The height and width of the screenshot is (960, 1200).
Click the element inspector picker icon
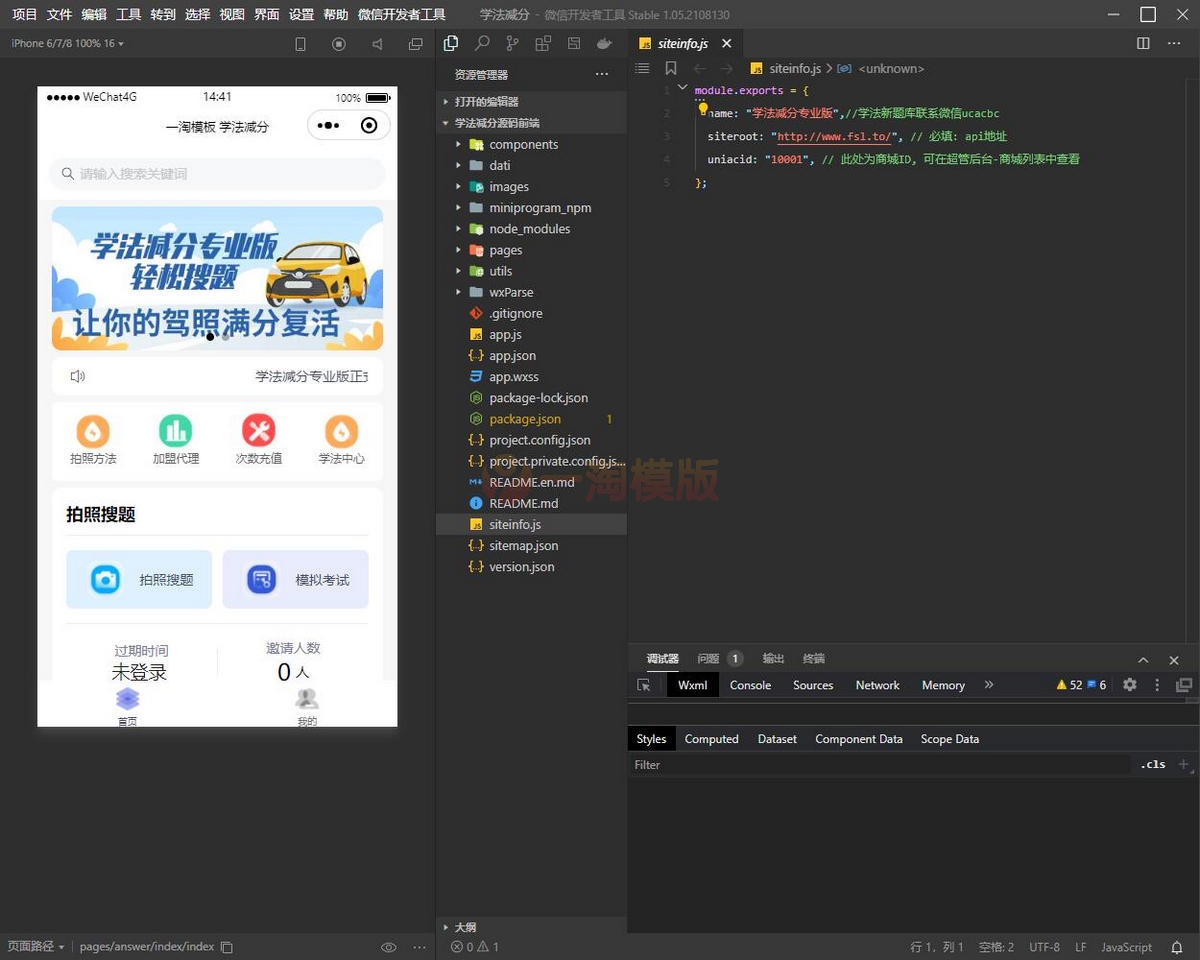point(644,685)
